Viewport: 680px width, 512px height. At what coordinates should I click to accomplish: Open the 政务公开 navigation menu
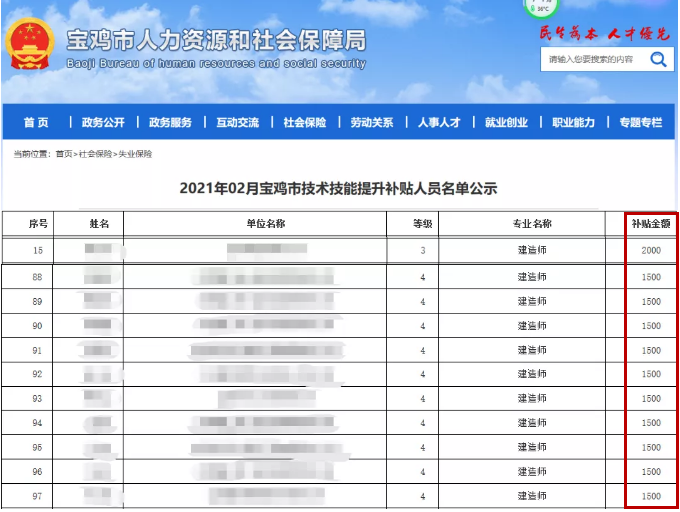[x=103, y=123]
